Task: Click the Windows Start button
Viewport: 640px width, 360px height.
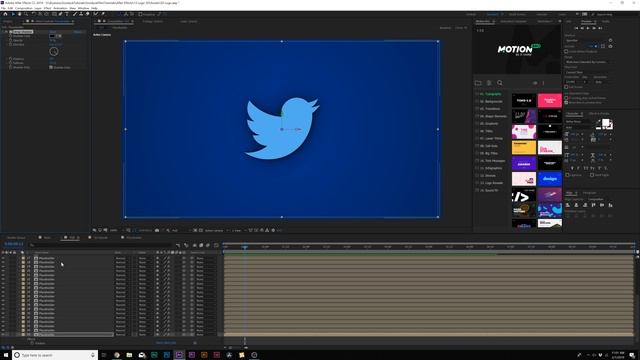Action: point(6,355)
